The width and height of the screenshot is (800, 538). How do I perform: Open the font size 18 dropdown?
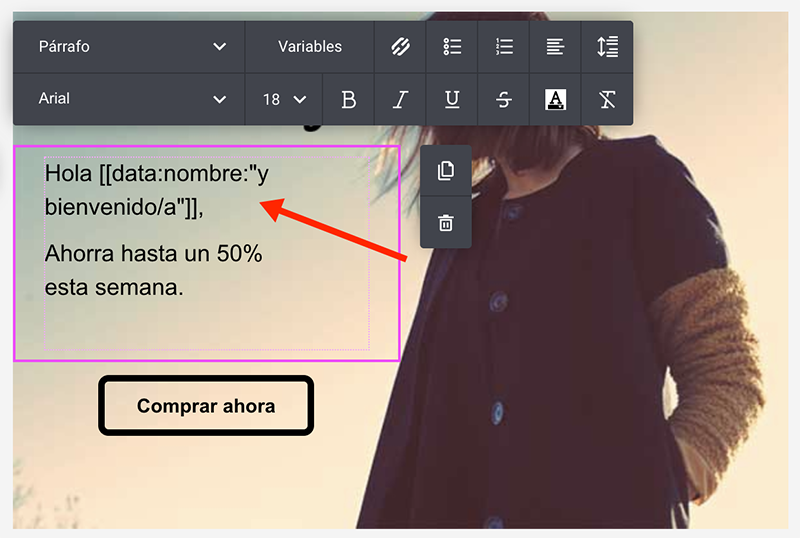click(x=284, y=99)
